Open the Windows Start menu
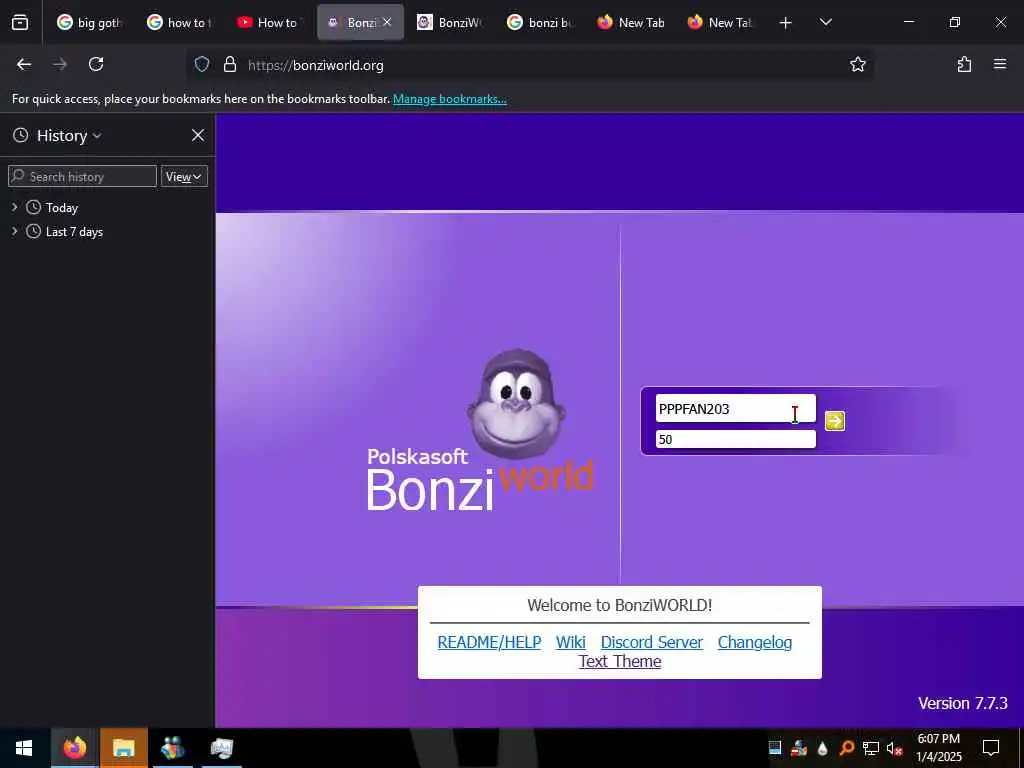Screen dimensions: 1024x768 (x=24, y=748)
